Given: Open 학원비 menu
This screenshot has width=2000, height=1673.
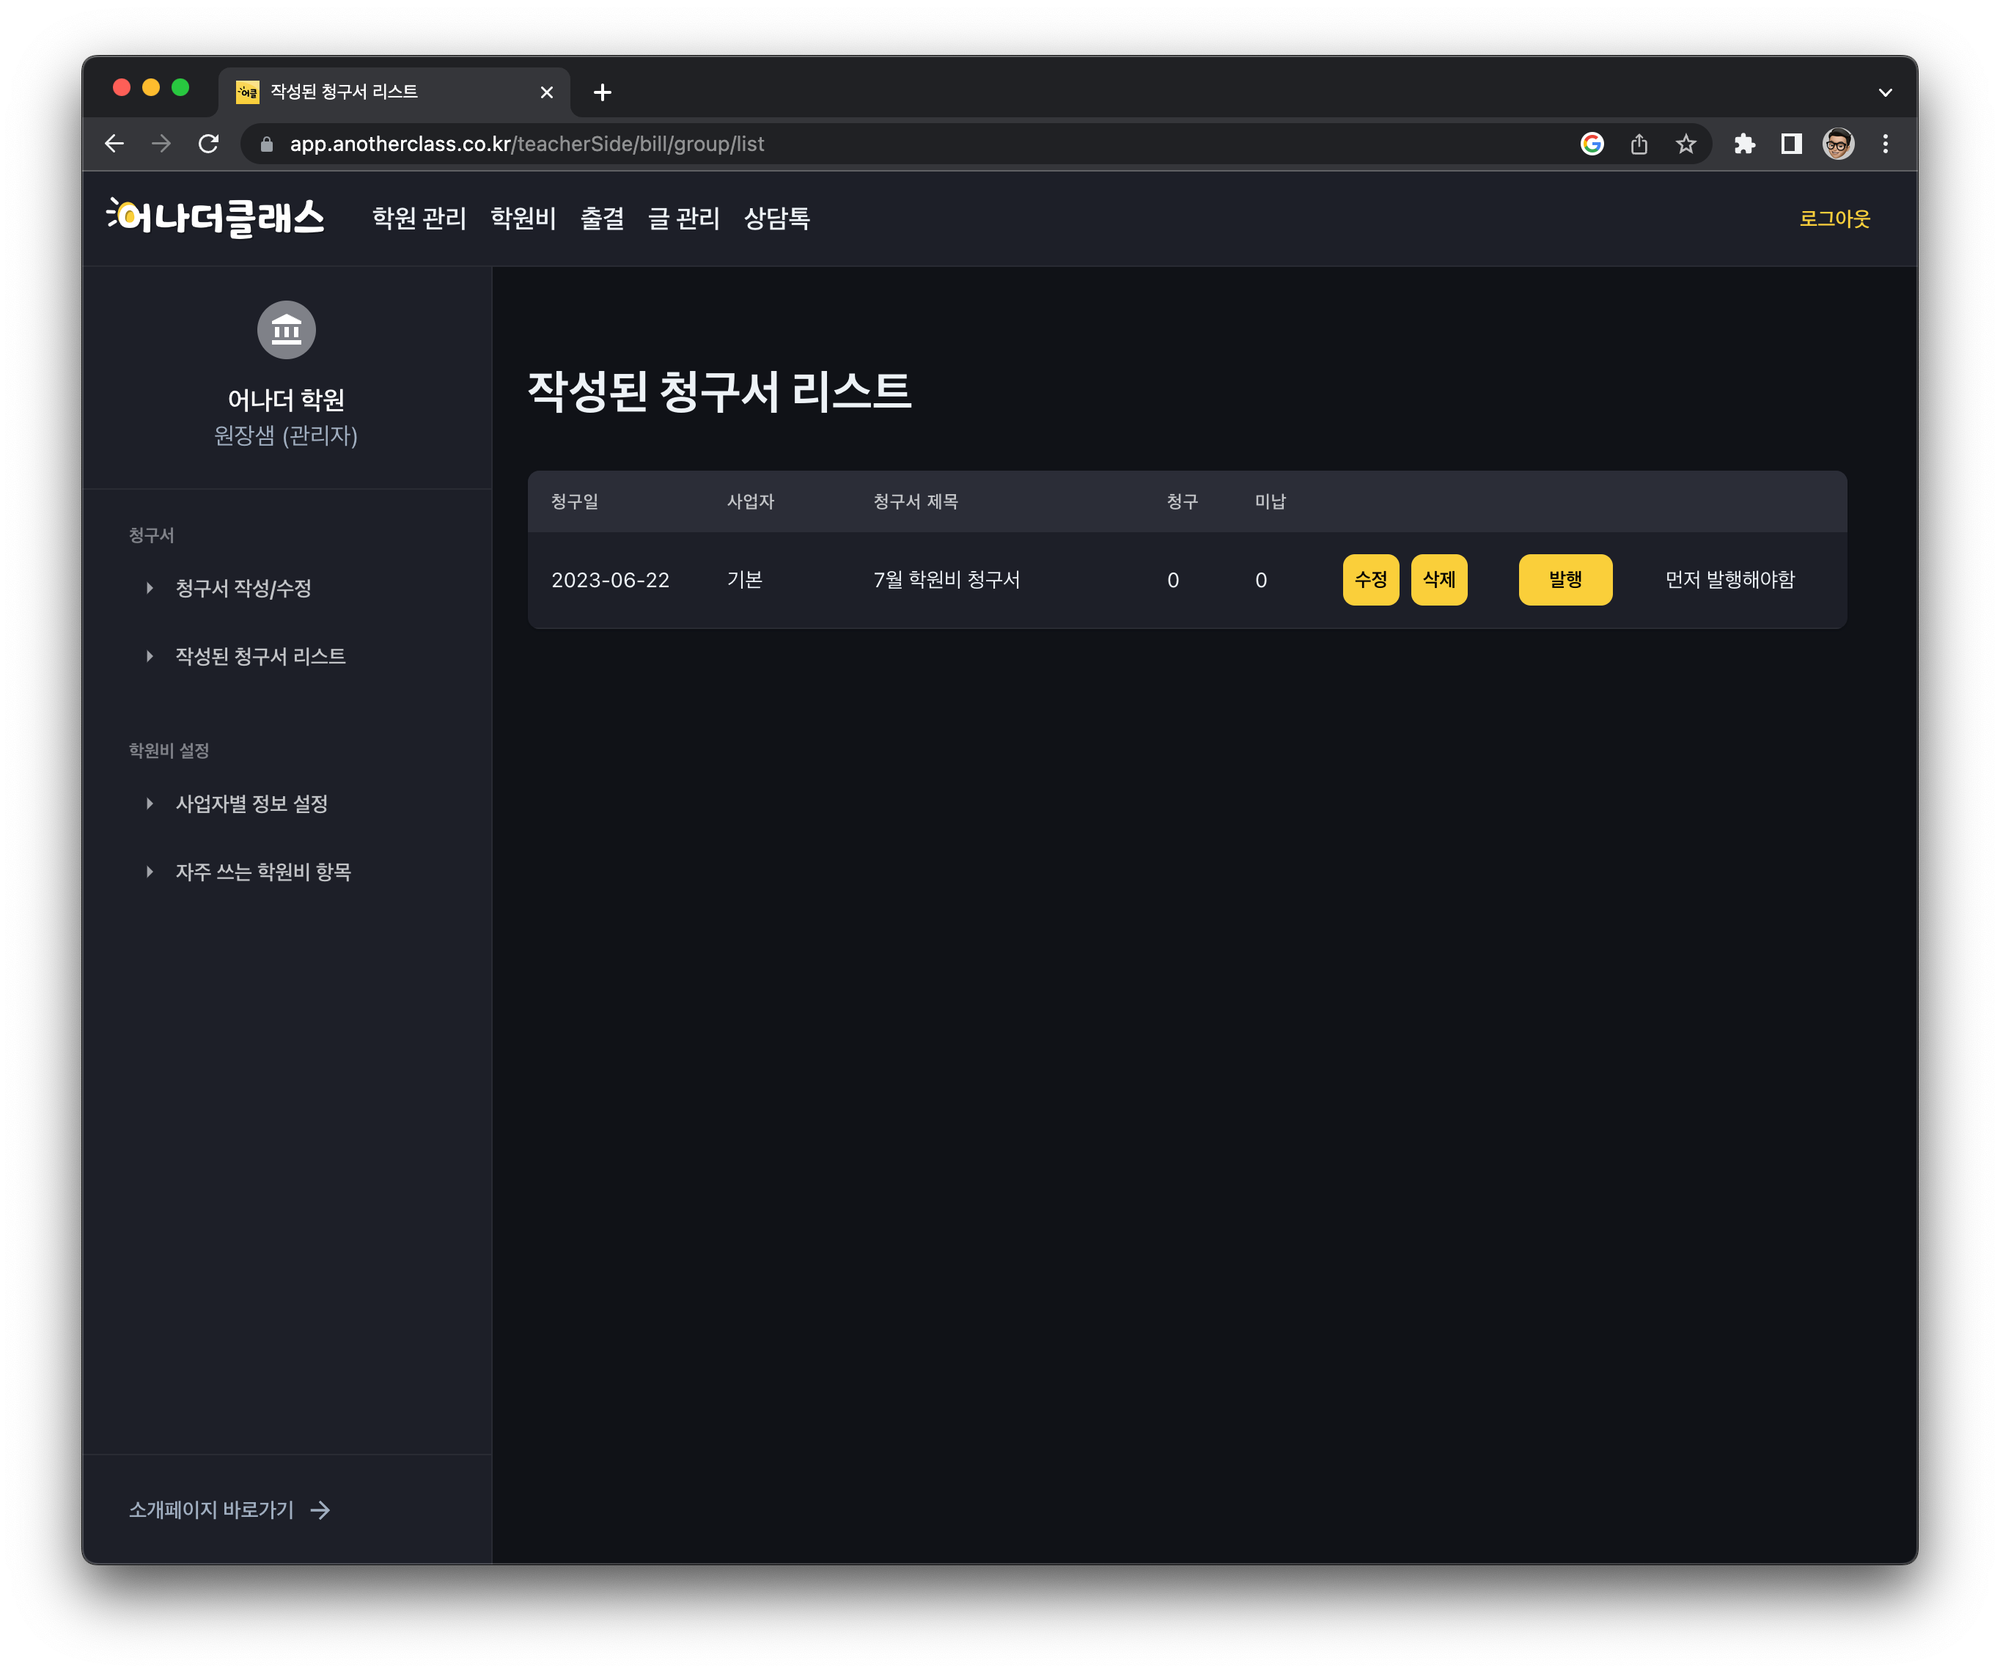Looking at the screenshot, I should 523,218.
